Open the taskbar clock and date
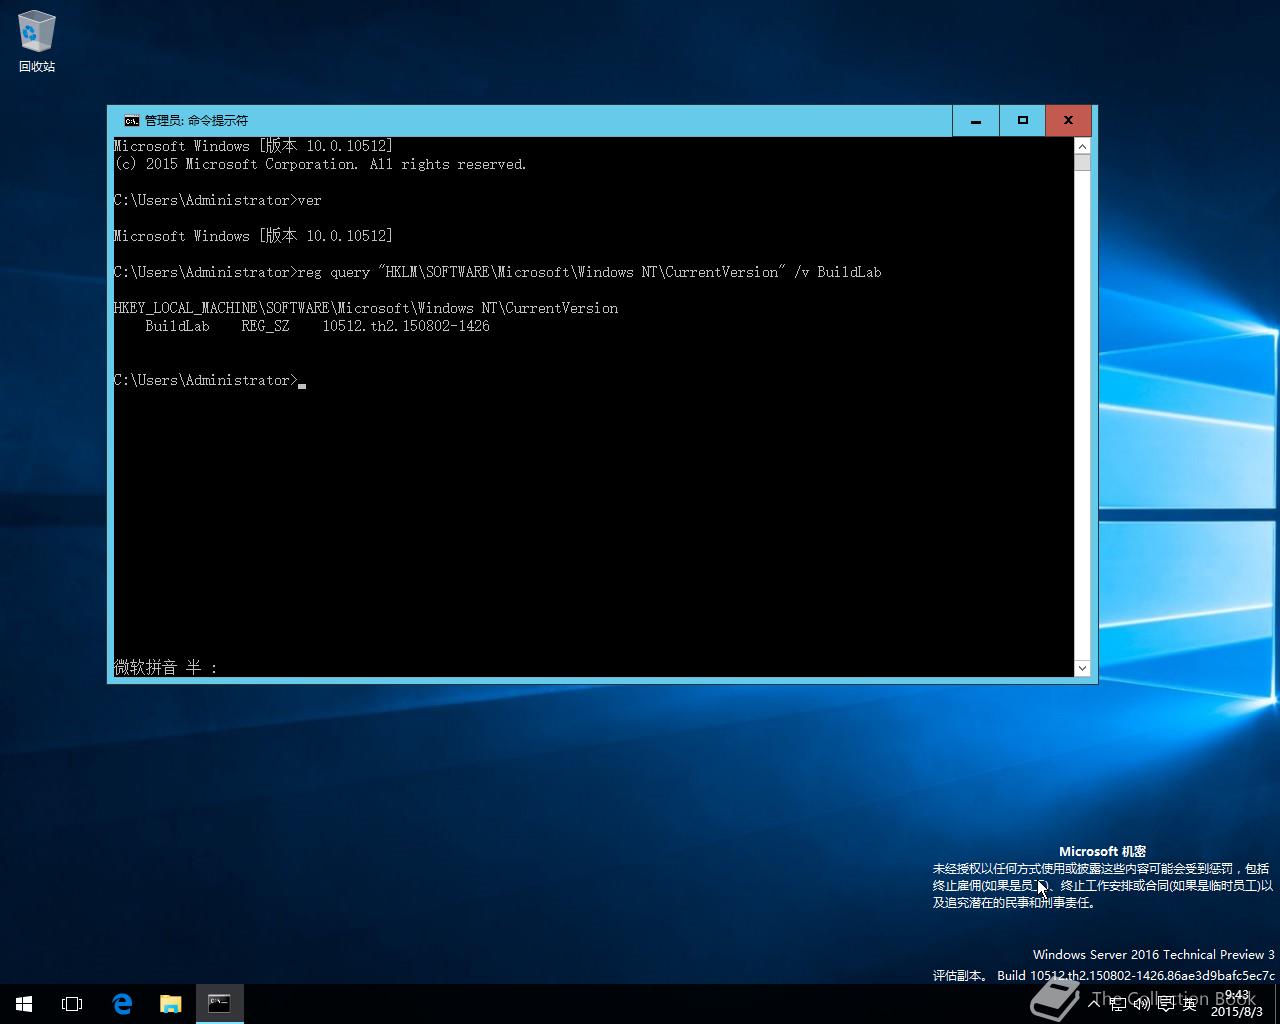The image size is (1280, 1024). (1237, 1004)
